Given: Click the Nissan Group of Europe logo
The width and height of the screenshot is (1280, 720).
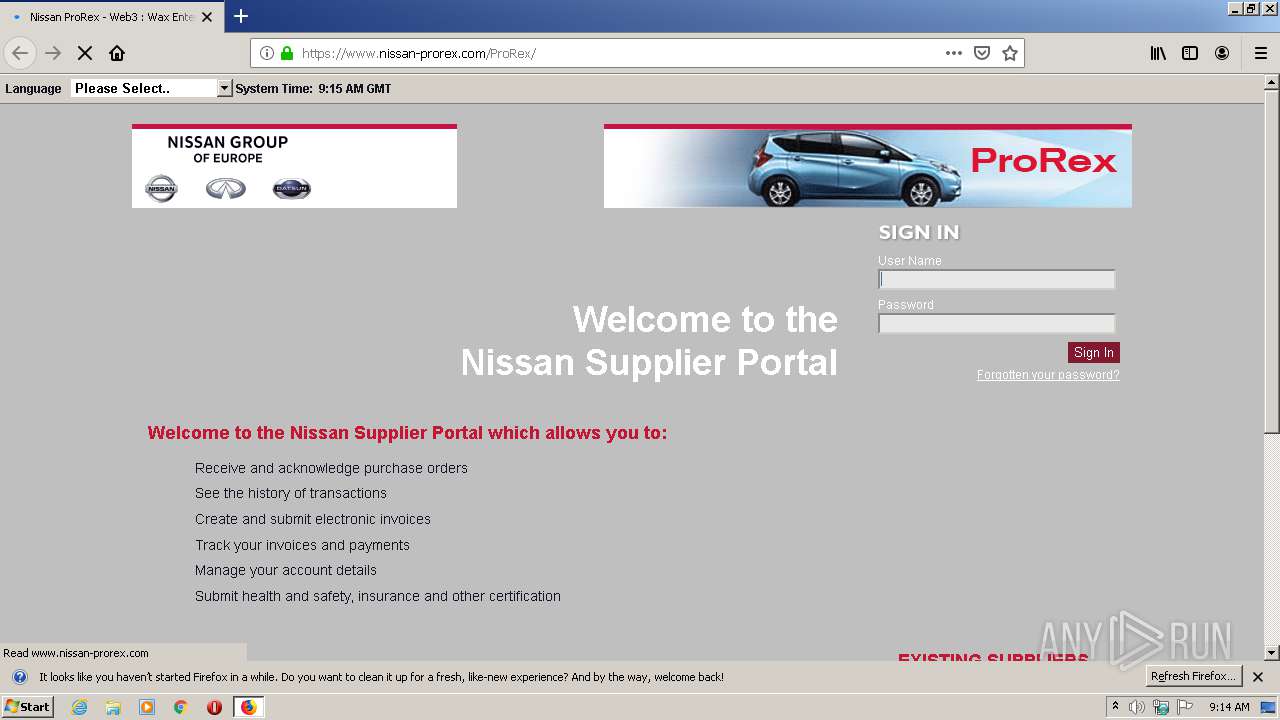Looking at the screenshot, I should [294, 166].
